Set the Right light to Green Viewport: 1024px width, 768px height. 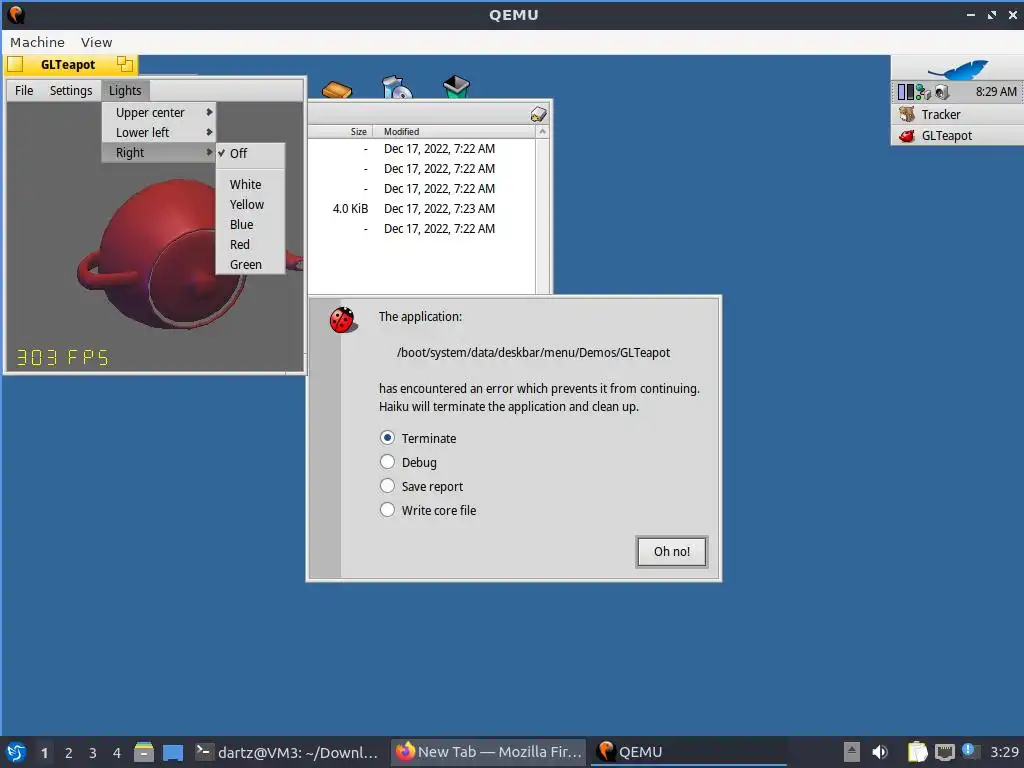(250, 264)
